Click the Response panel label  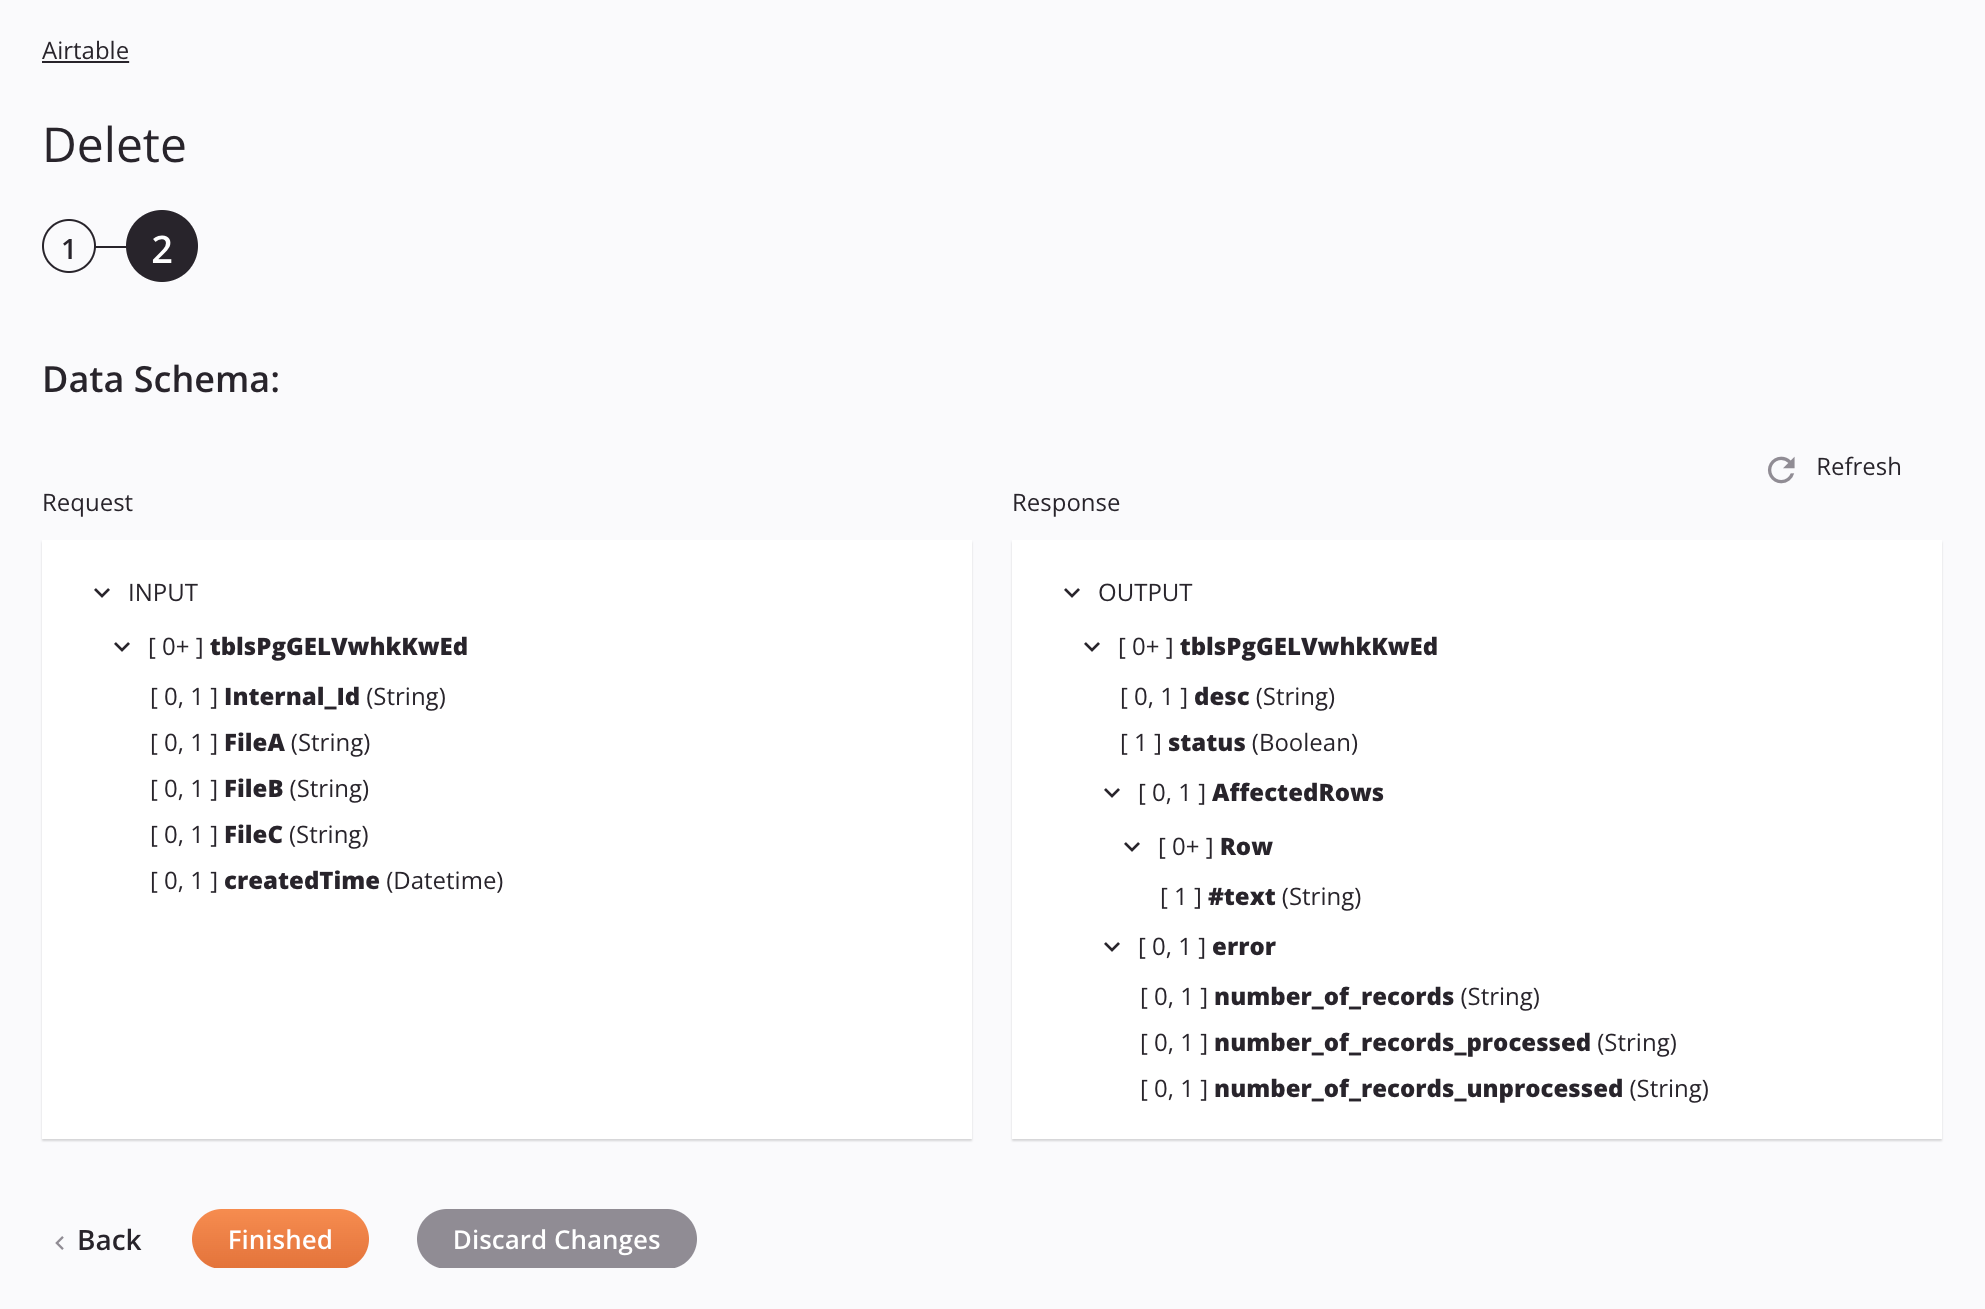click(1065, 501)
